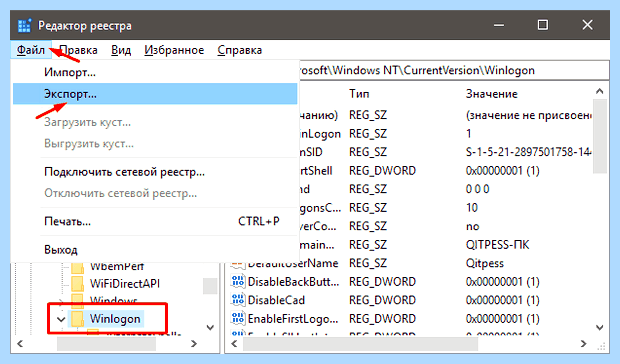Click the EnableFirstLogonAnimation DWORD value icon
The image size is (620, 364).
click(238, 319)
